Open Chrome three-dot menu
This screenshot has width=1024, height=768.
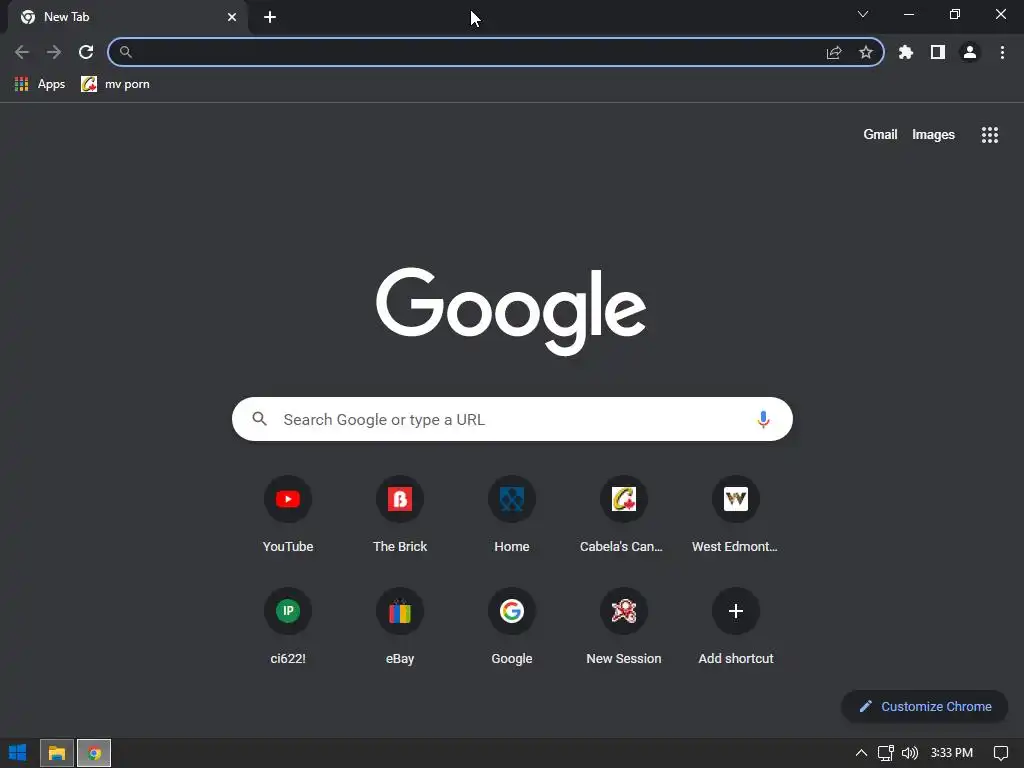tap(1002, 52)
